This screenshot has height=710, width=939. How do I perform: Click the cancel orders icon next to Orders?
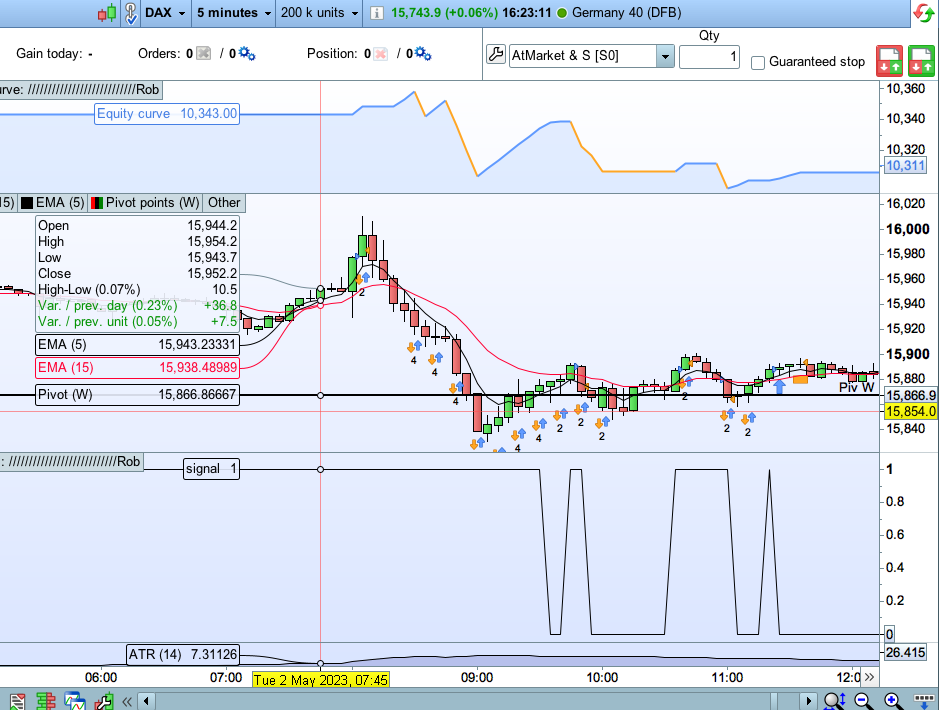coord(204,54)
